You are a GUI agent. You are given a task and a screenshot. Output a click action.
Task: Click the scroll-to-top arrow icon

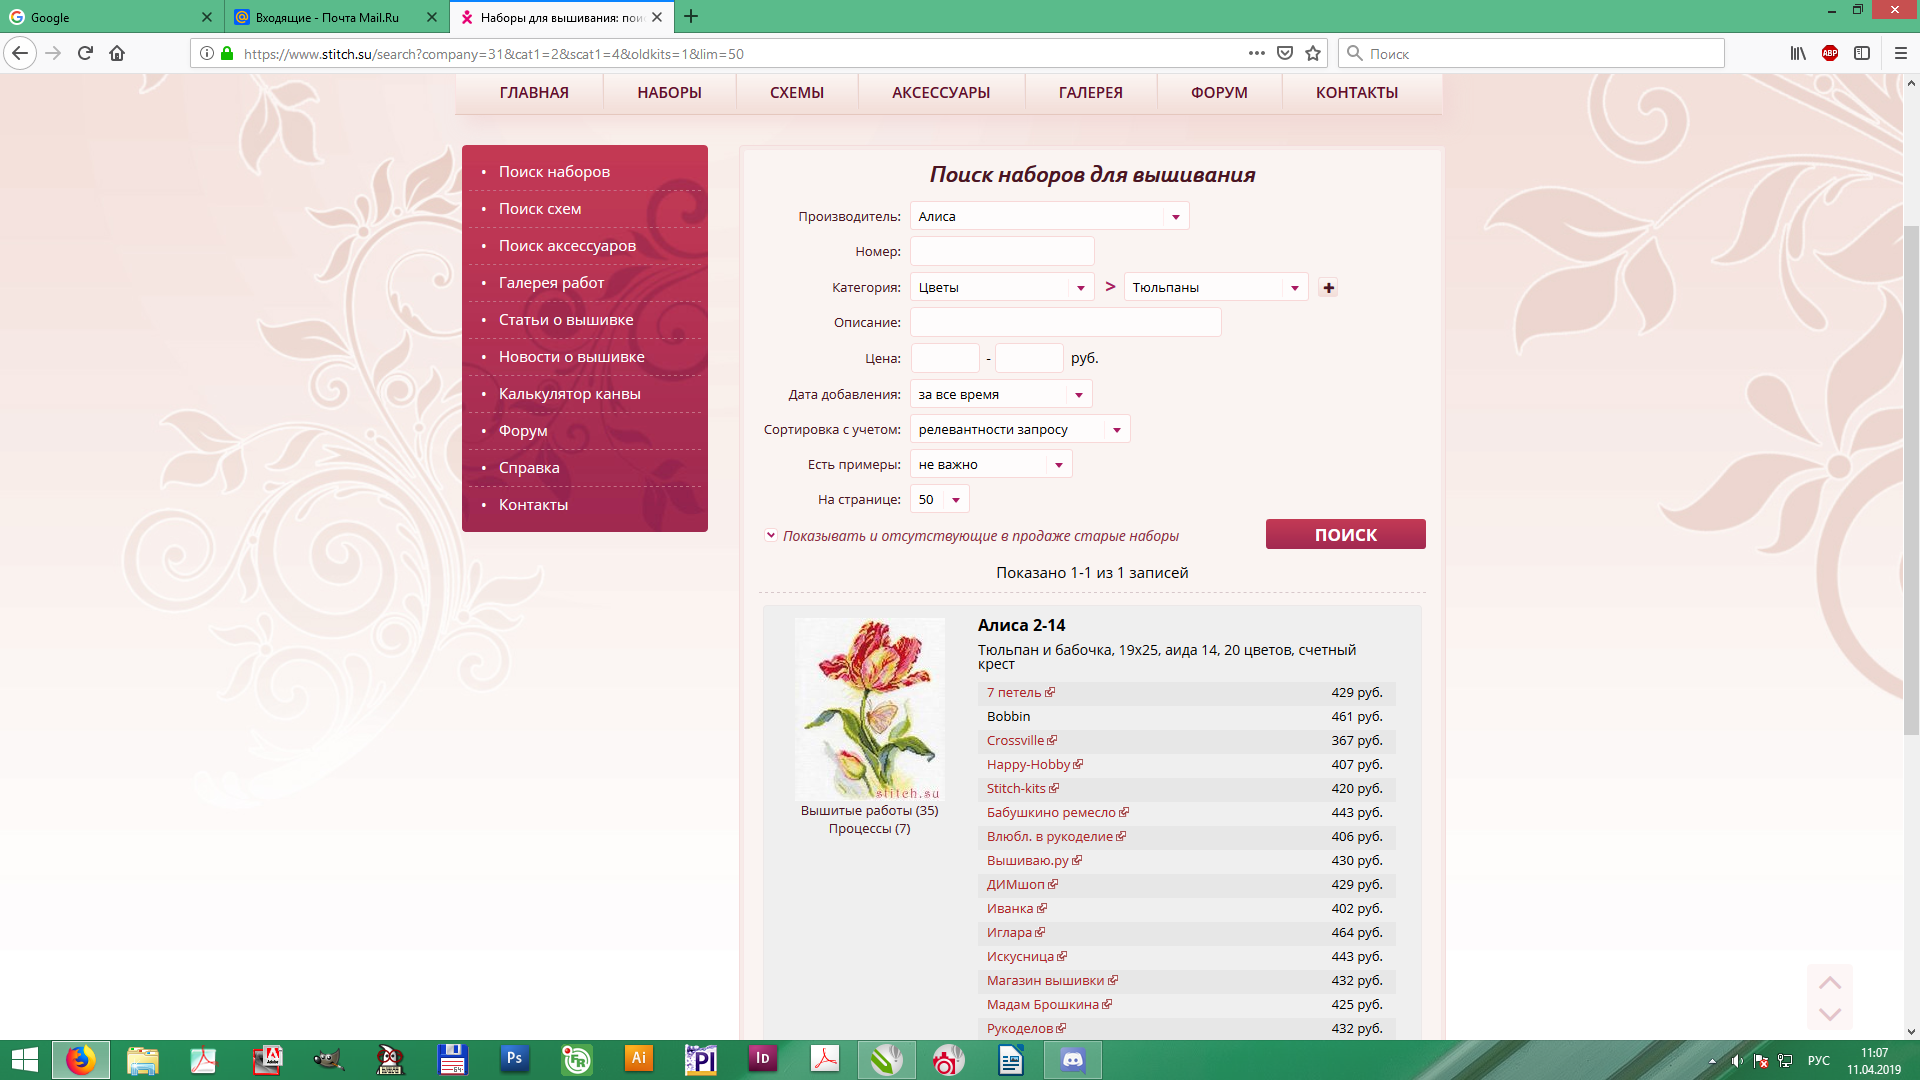click(1829, 983)
